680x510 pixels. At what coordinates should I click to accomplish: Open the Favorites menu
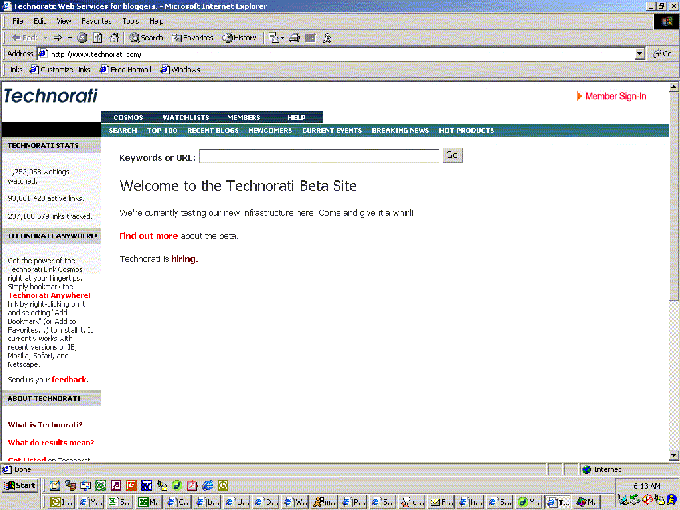96,21
